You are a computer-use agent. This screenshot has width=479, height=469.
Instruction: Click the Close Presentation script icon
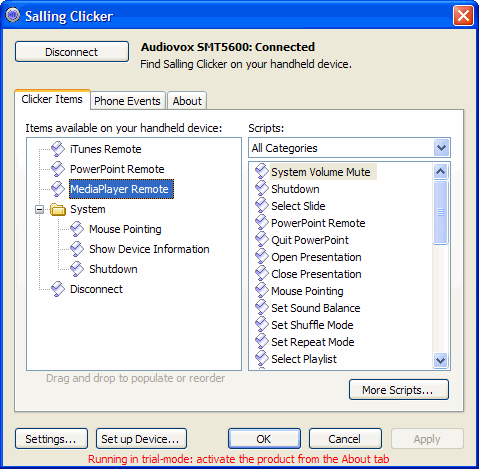262,273
